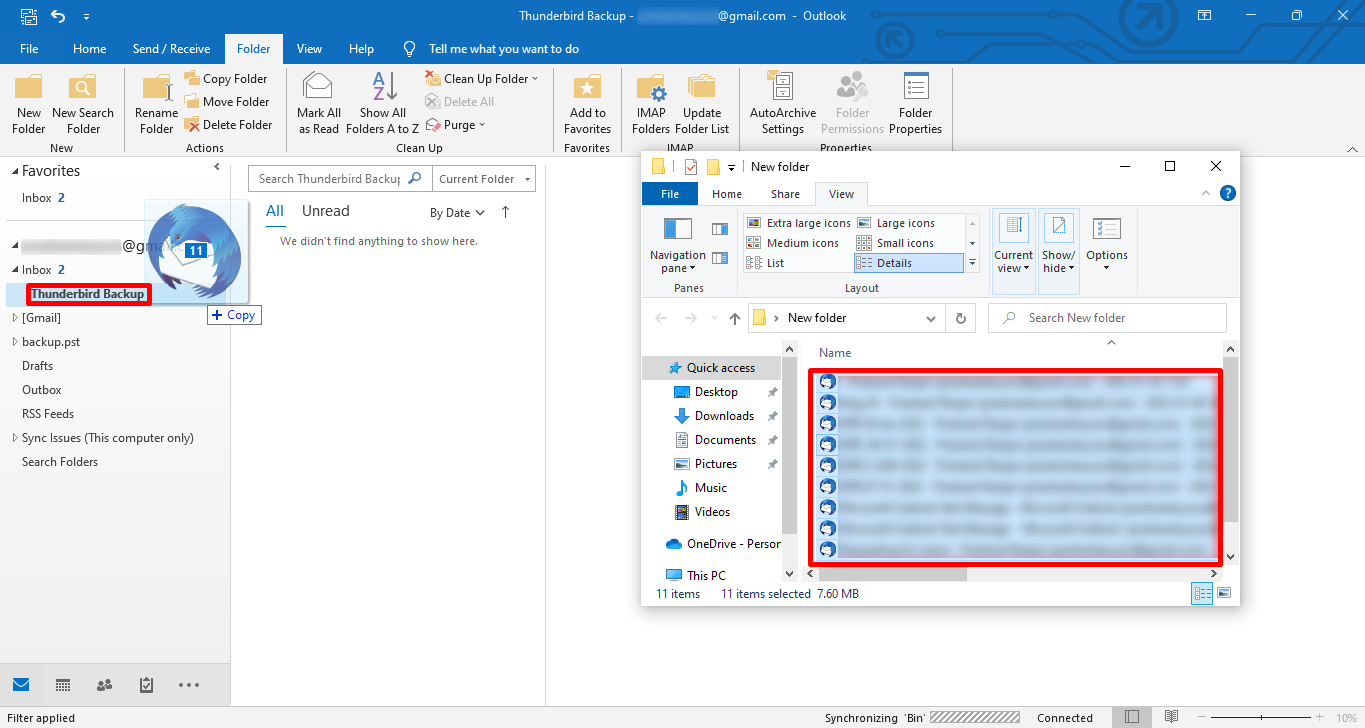Viewport: 1365px width, 728px height.
Task: Switch to the Home tab in Outlook
Action: coord(89,49)
